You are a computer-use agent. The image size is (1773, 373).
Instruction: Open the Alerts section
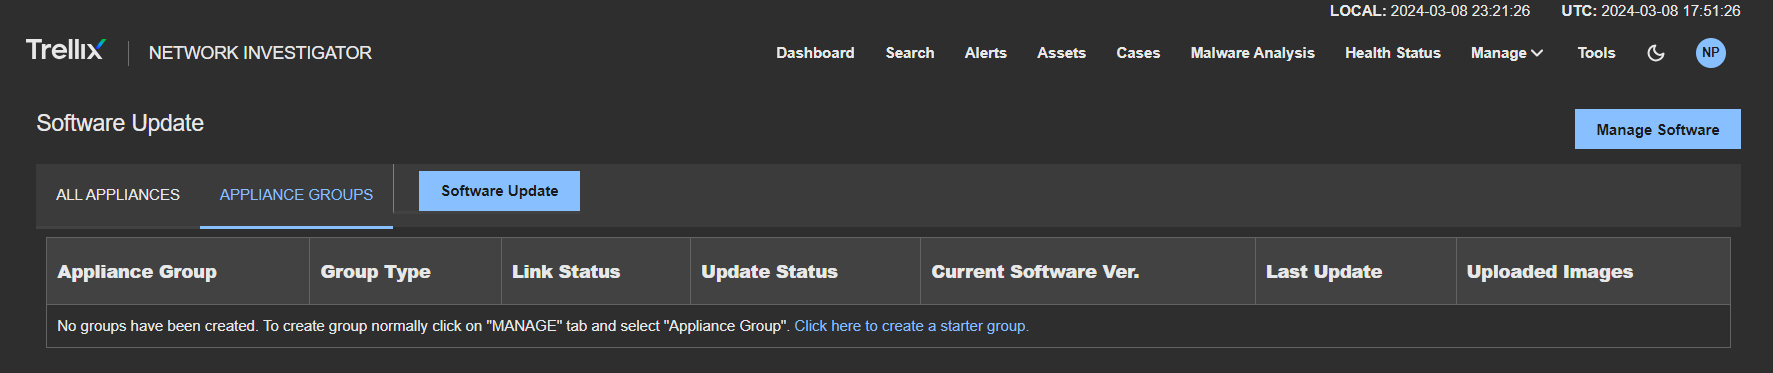986,53
